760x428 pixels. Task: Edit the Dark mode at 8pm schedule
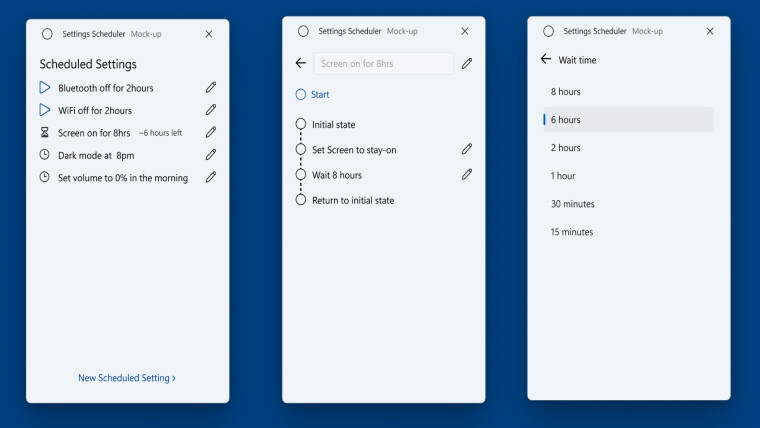211,155
